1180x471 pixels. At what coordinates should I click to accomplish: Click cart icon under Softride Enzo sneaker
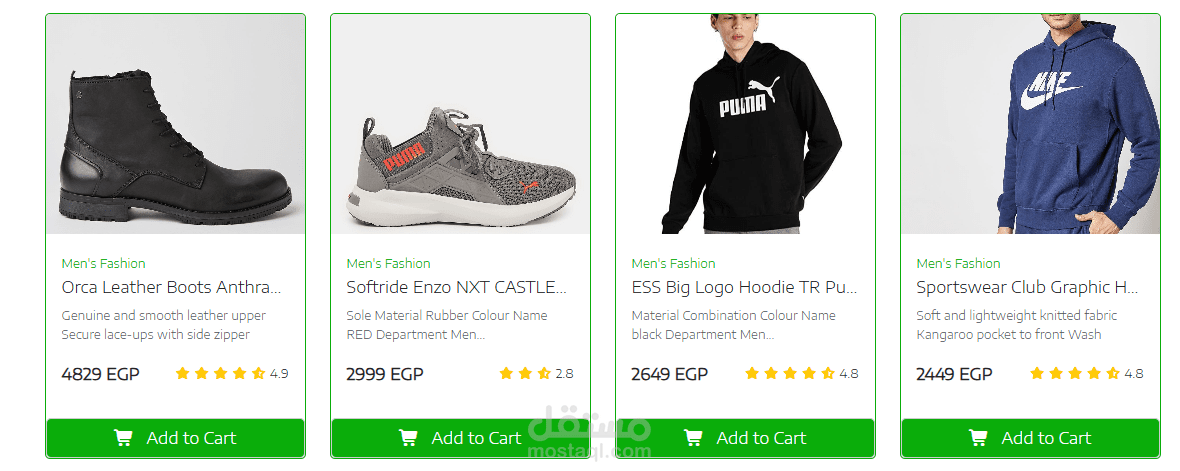(408, 438)
